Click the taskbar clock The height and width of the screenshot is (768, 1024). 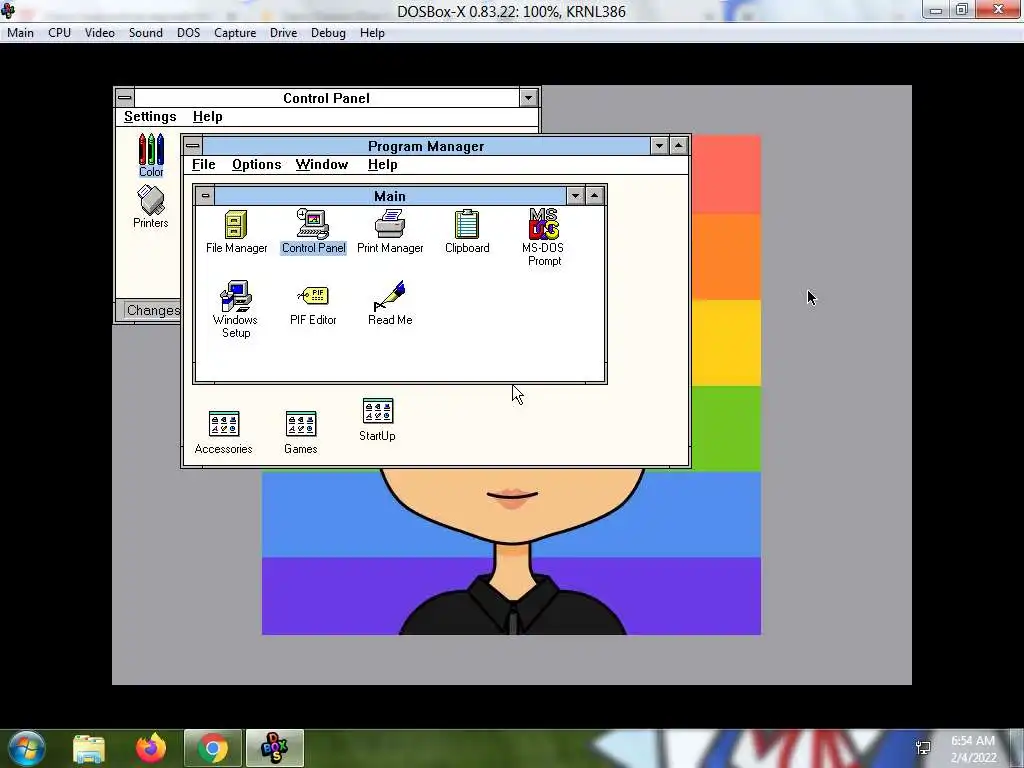pyautogui.click(x=973, y=749)
